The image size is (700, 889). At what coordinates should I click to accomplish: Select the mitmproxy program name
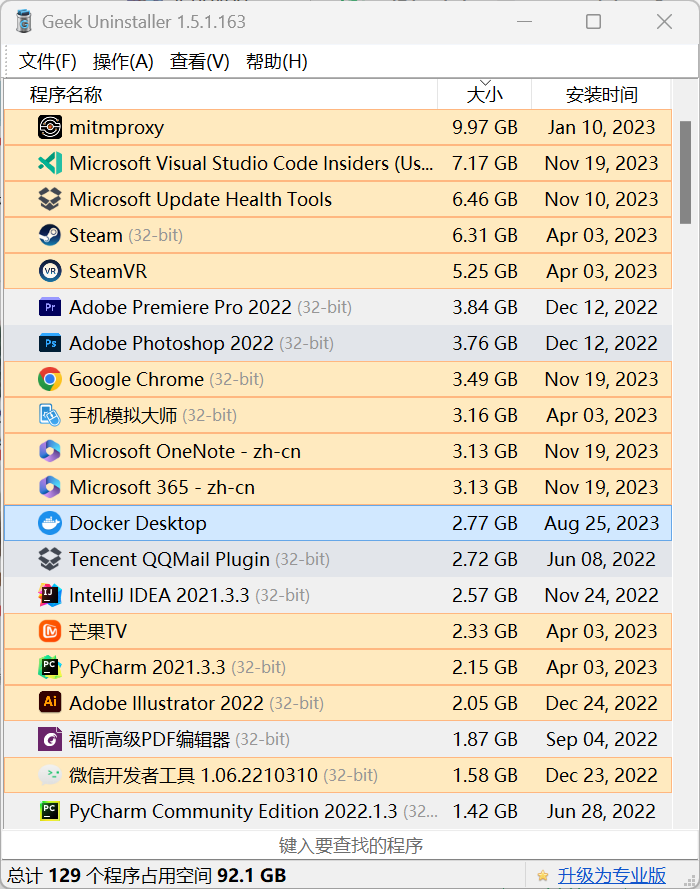tap(116, 128)
